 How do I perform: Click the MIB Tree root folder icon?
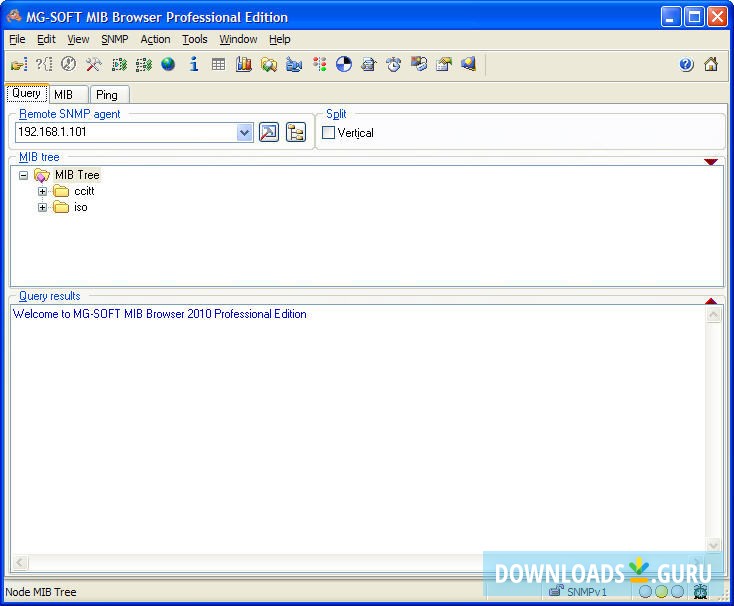point(42,175)
